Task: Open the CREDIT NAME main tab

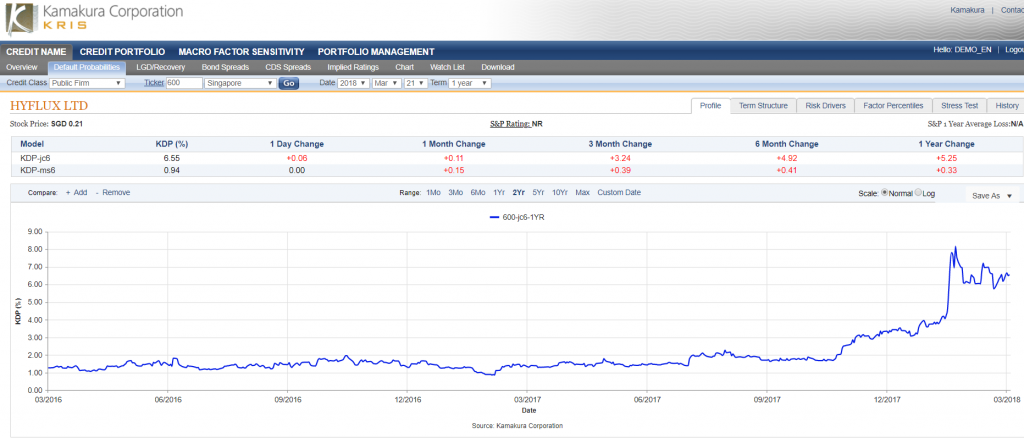Action: (36, 52)
